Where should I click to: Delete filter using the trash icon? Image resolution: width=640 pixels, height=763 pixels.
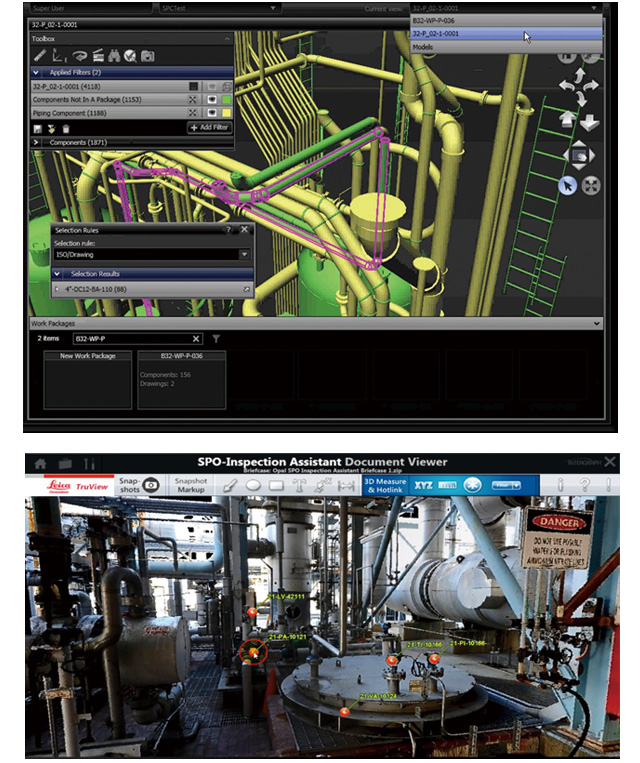66,129
